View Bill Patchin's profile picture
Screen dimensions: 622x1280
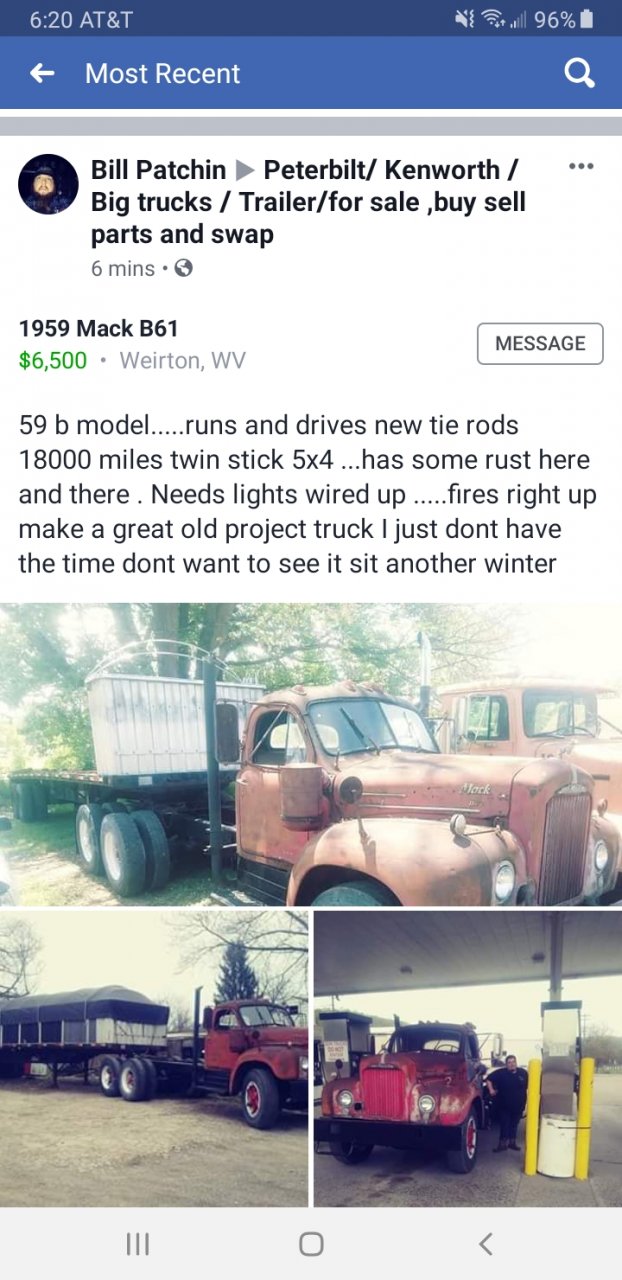click(48, 184)
